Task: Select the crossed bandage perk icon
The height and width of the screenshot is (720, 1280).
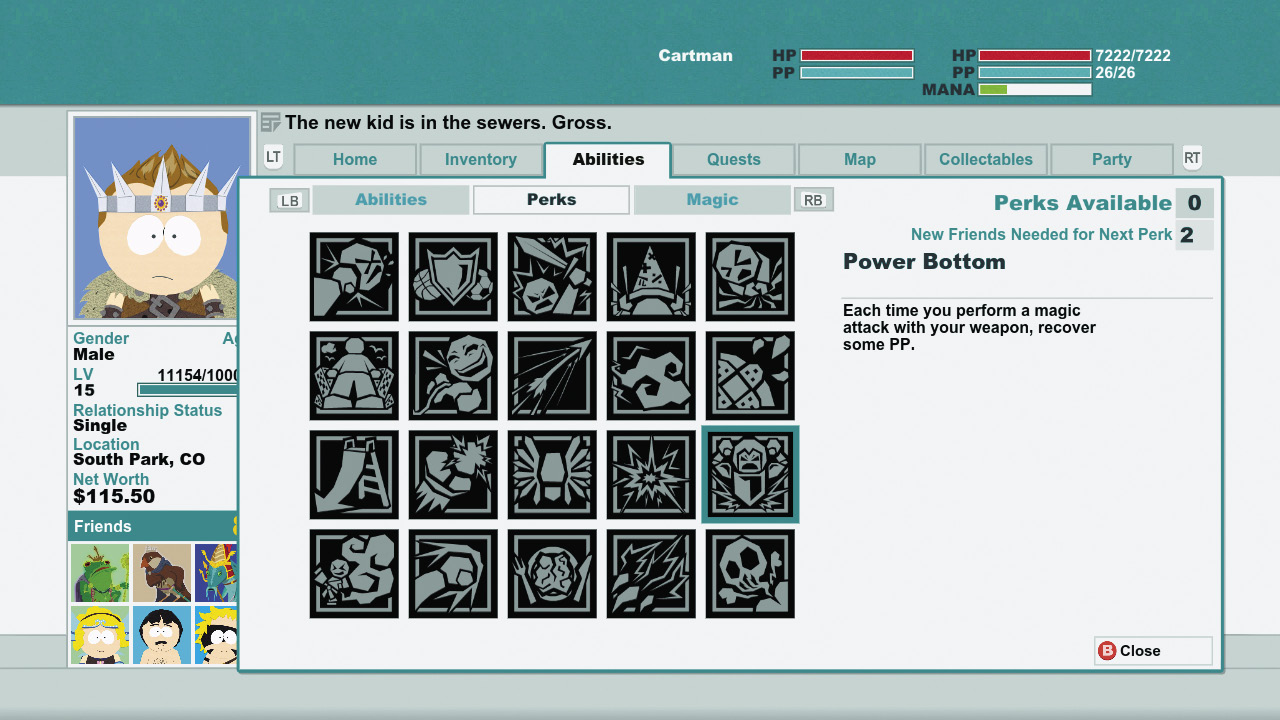Action: 750,376
